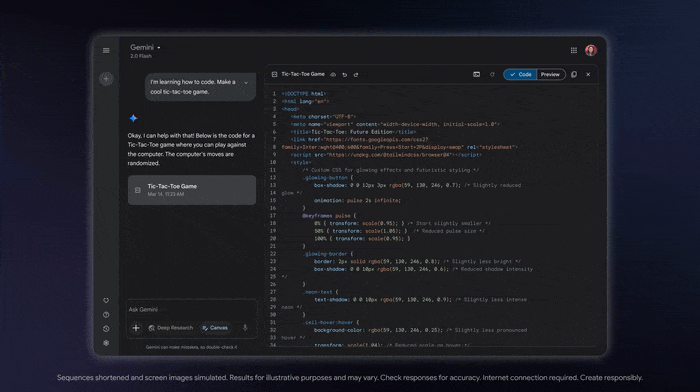700x392 pixels.
Task: Click the Tic-Tac-Toe Game canvas title
Action: (x=303, y=74)
